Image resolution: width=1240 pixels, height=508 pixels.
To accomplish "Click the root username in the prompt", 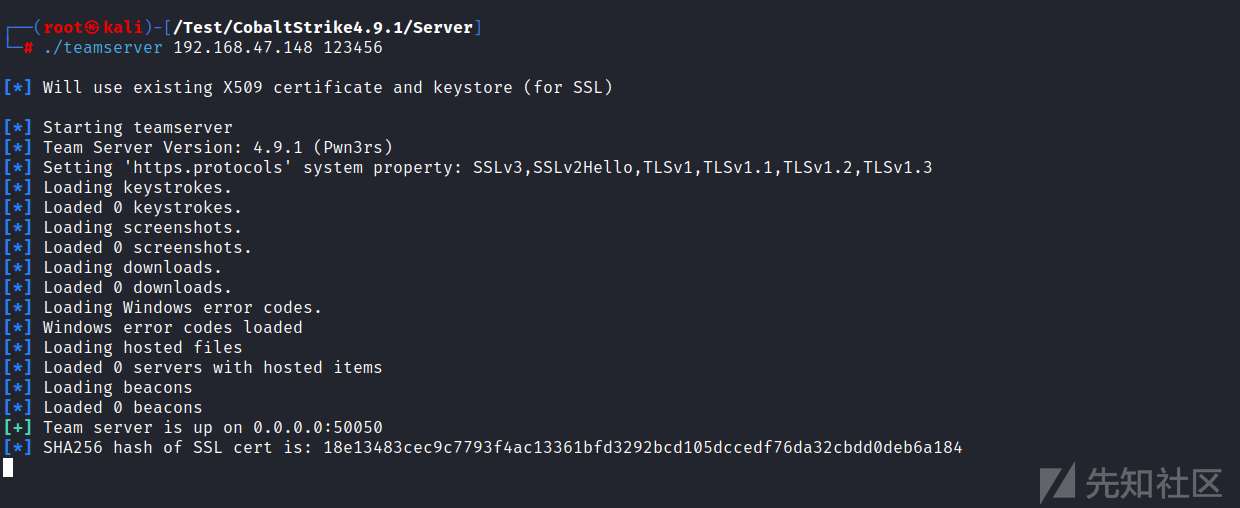I will point(63,28).
